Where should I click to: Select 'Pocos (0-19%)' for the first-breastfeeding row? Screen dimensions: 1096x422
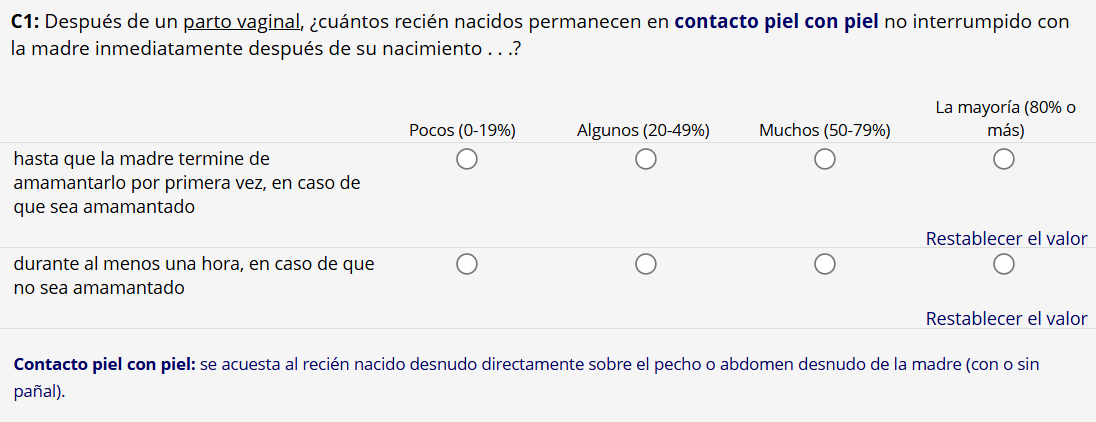466,159
